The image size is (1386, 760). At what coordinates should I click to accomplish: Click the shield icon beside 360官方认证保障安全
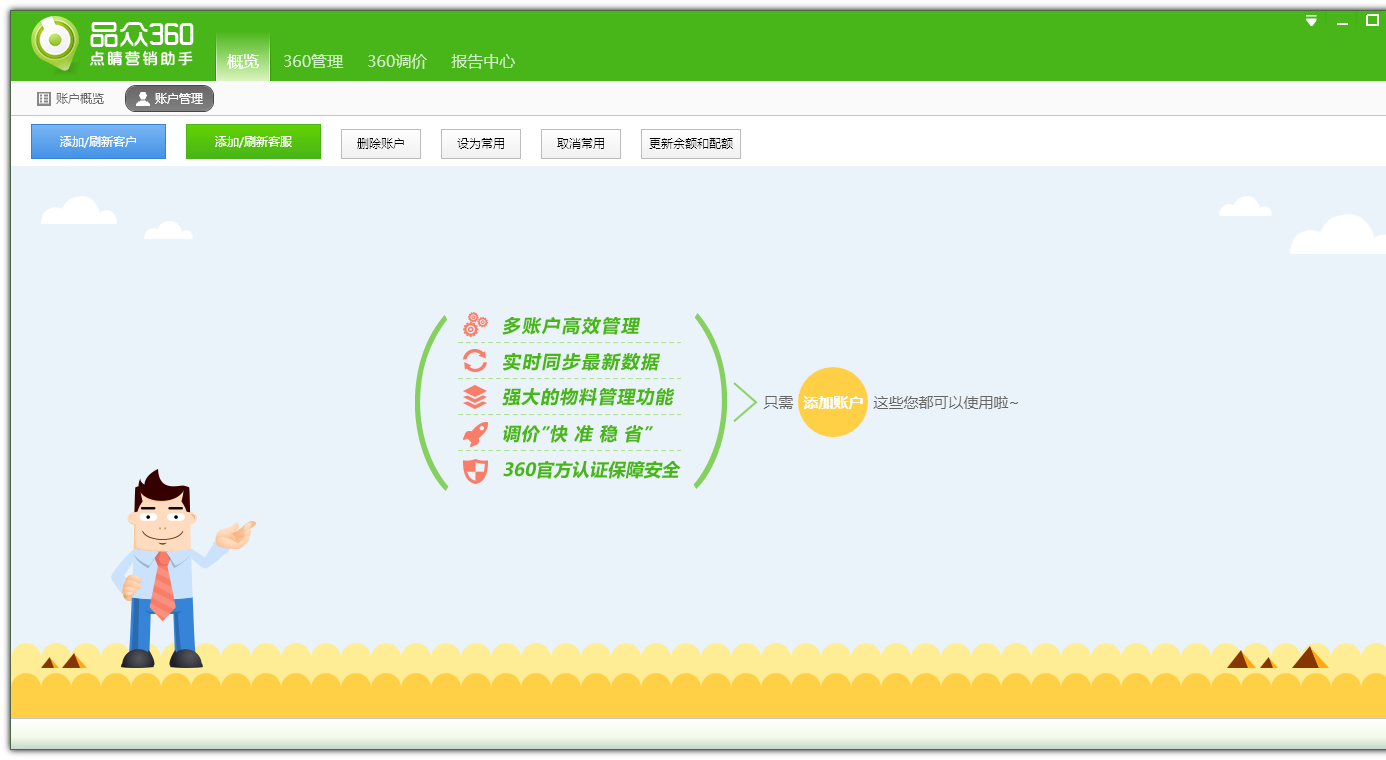(475, 470)
